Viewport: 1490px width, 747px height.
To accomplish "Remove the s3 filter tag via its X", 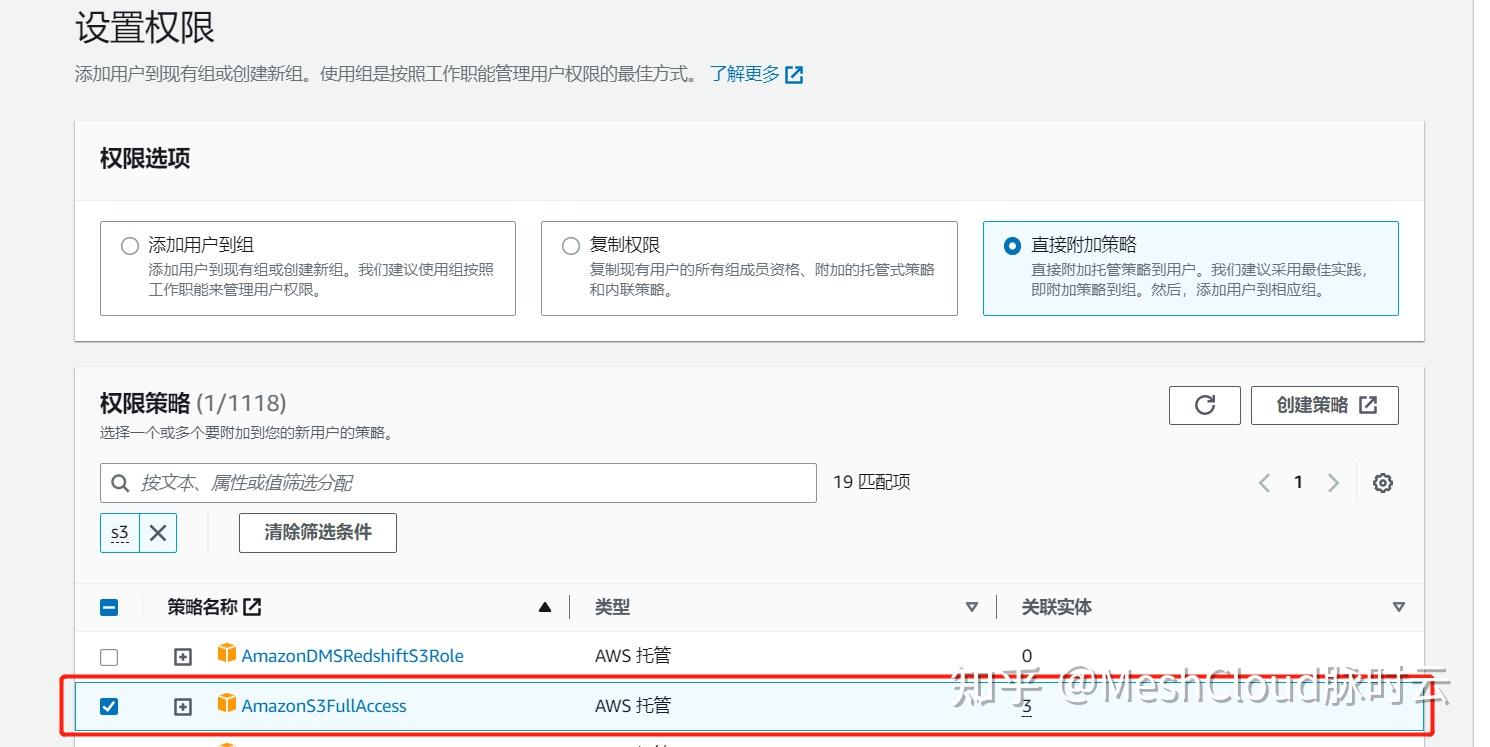I will pos(157,532).
